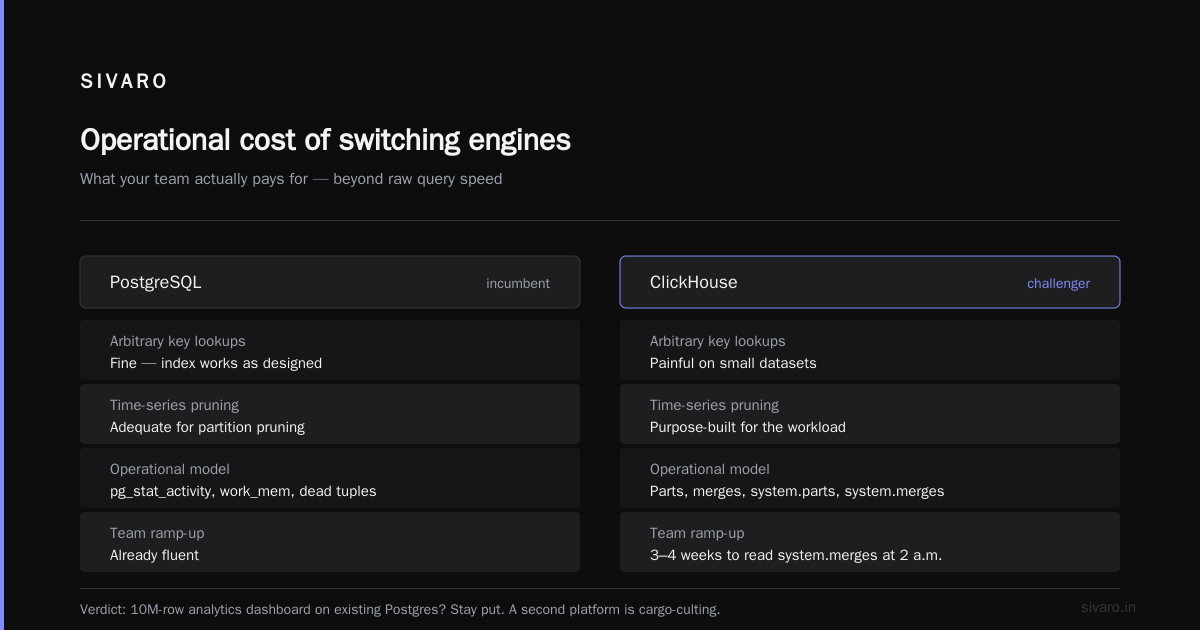Click the ClickHouse 'Operational model' label

709,469
